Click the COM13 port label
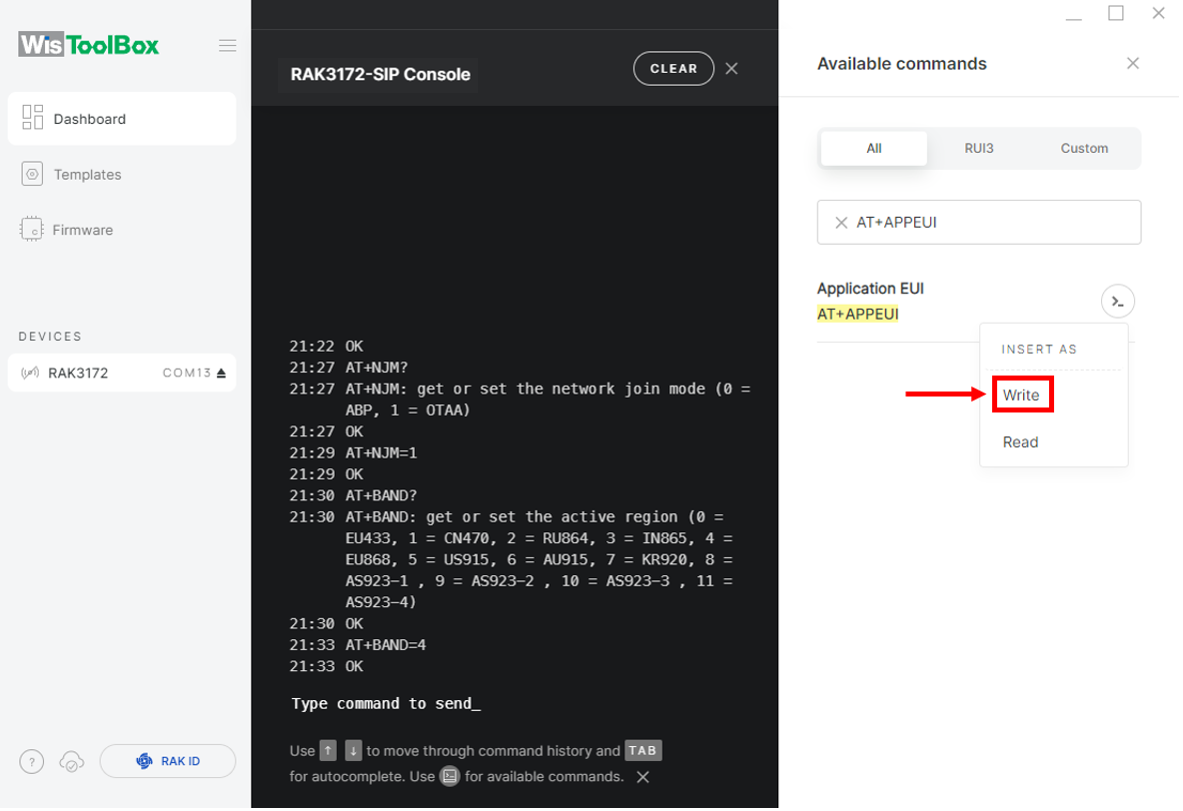This screenshot has width=1183, height=811. [x=187, y=373]
